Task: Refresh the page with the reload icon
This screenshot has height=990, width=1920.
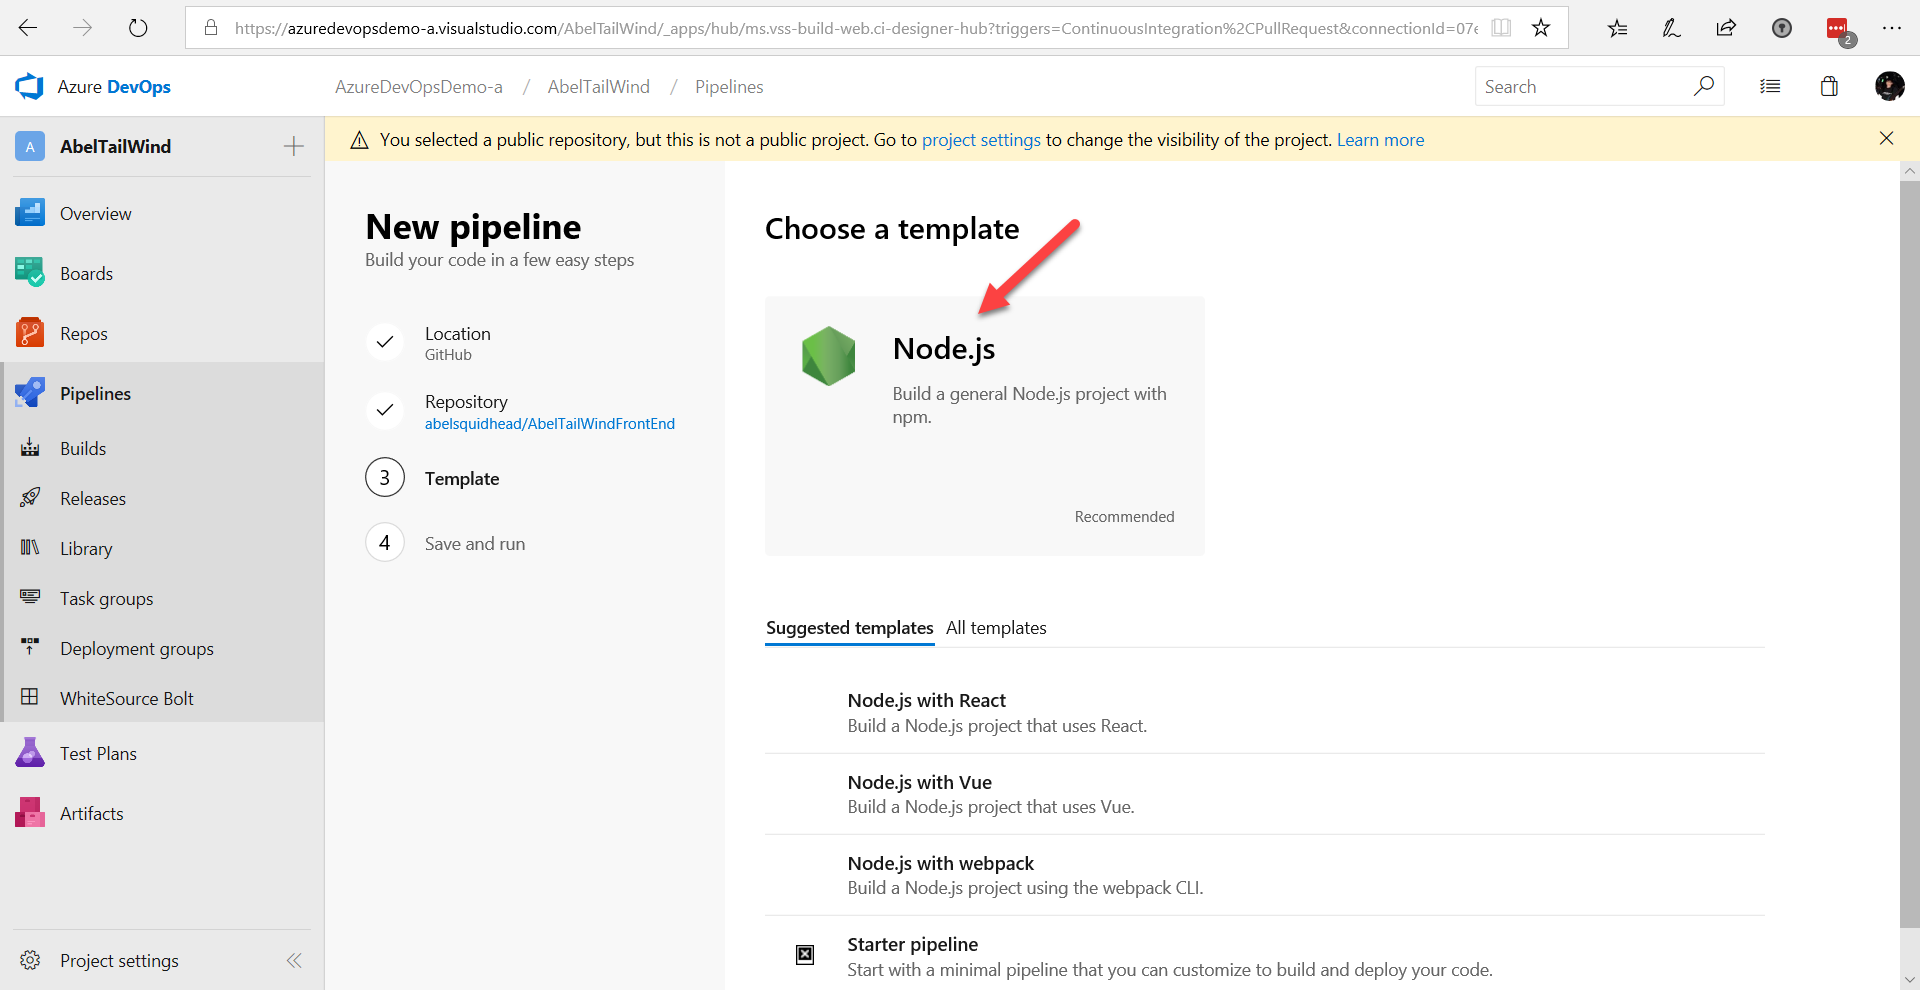Action: (x=138, y=28)
